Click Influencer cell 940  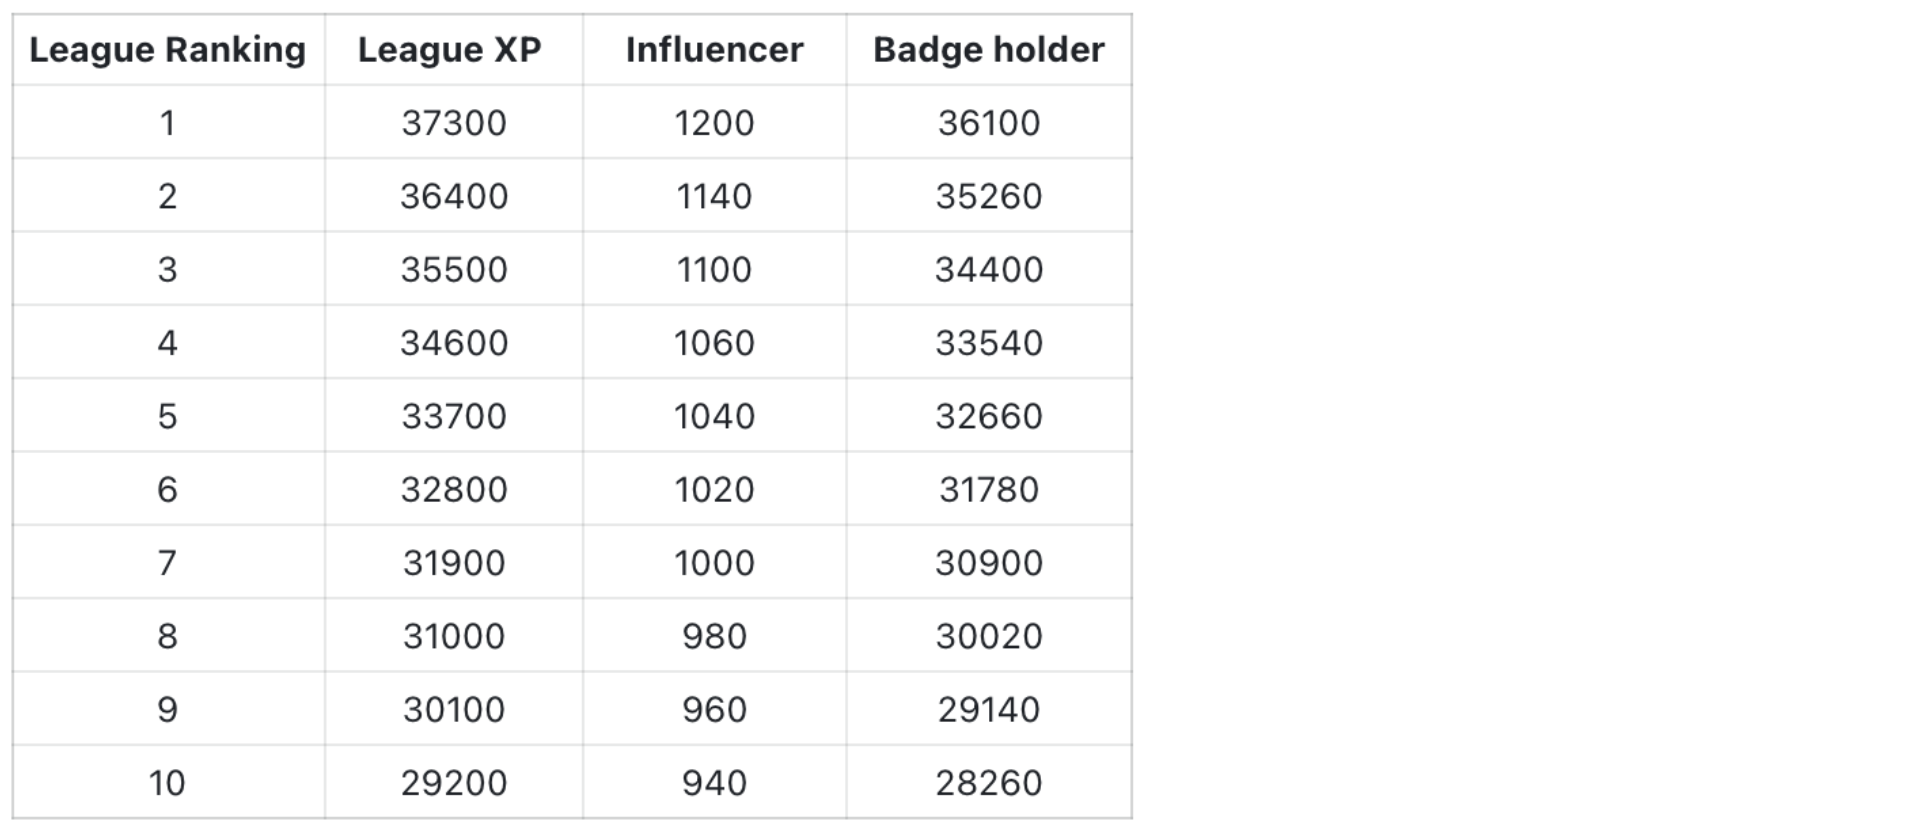click(714, 782)
